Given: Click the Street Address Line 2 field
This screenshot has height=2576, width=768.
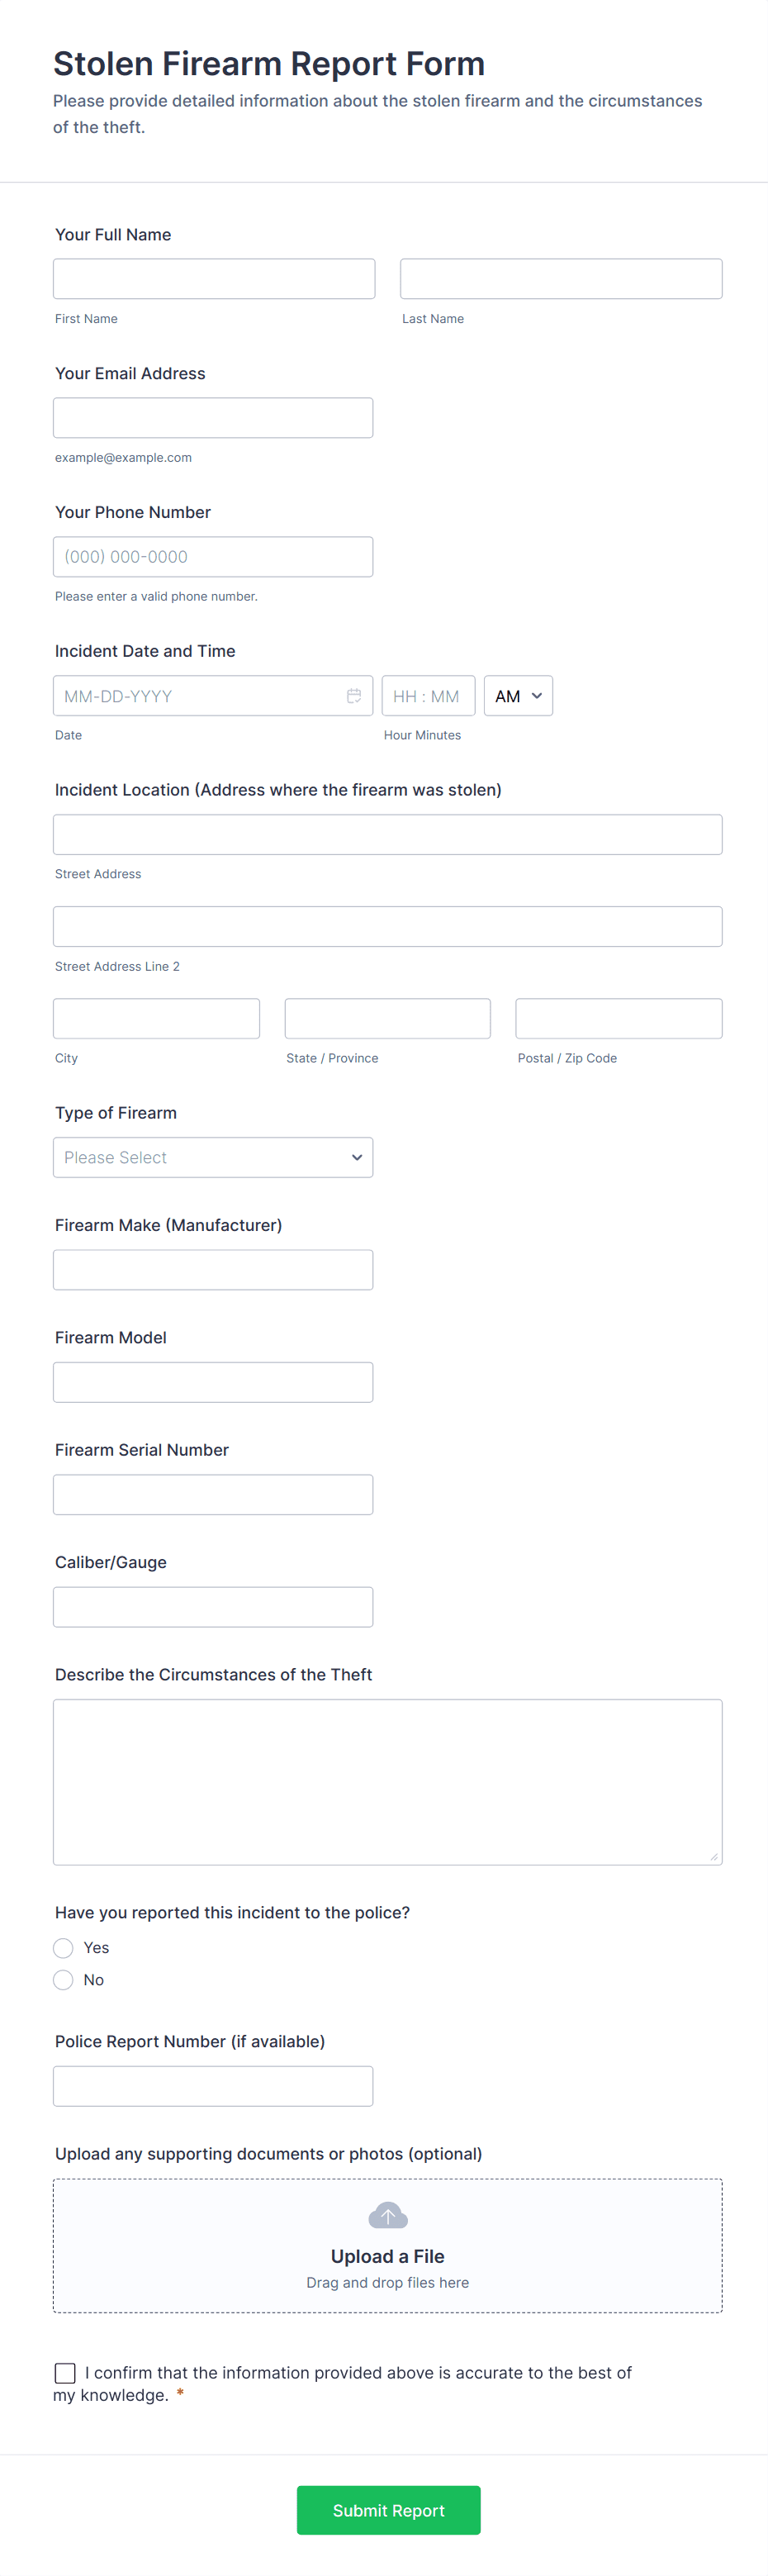Looking at the screenshot, I should tap(388, 927).
